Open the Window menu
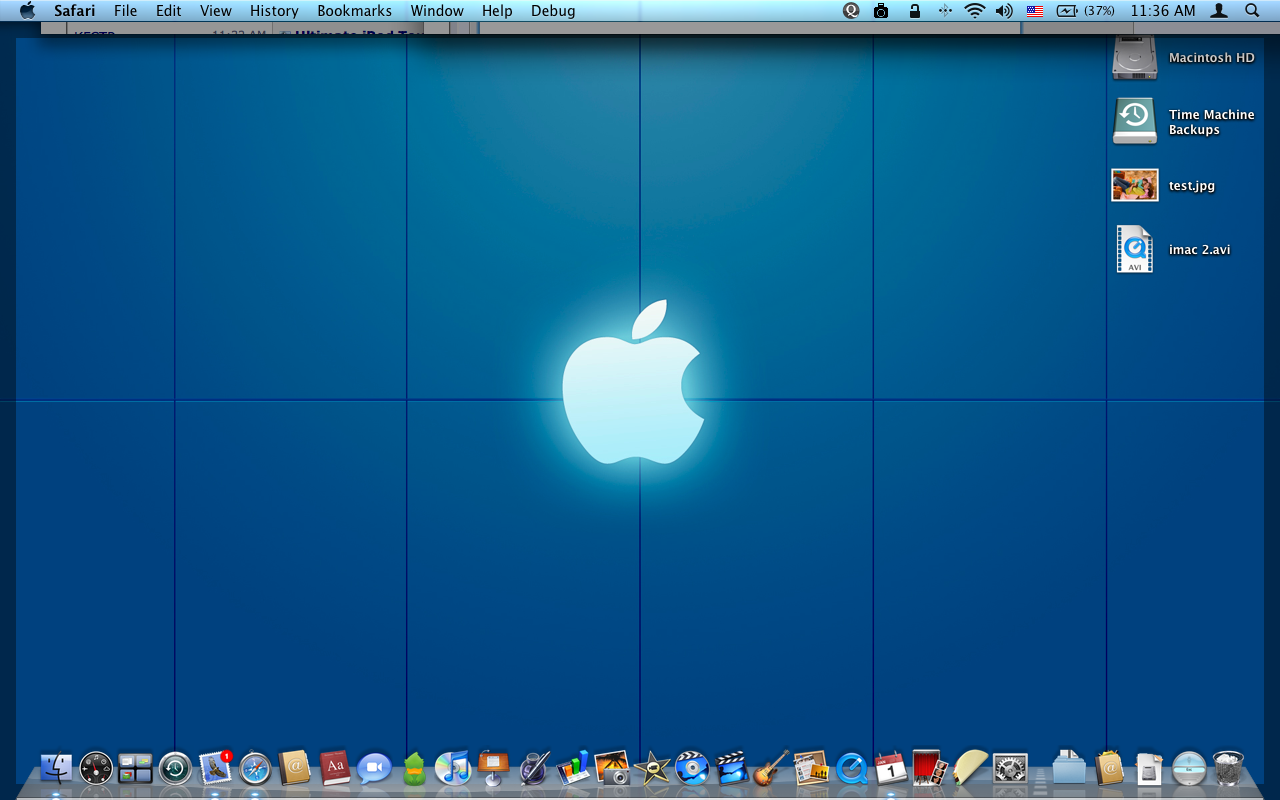The width and height of the screenshot is (1280, 800). pos(437,11)
